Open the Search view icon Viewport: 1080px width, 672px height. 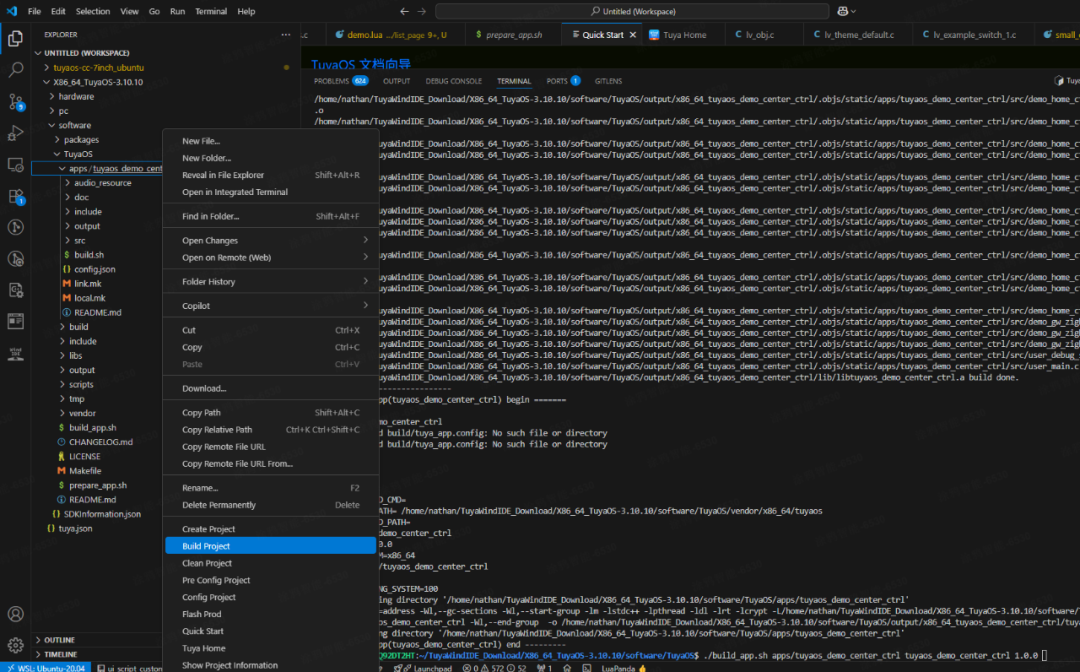15,70
